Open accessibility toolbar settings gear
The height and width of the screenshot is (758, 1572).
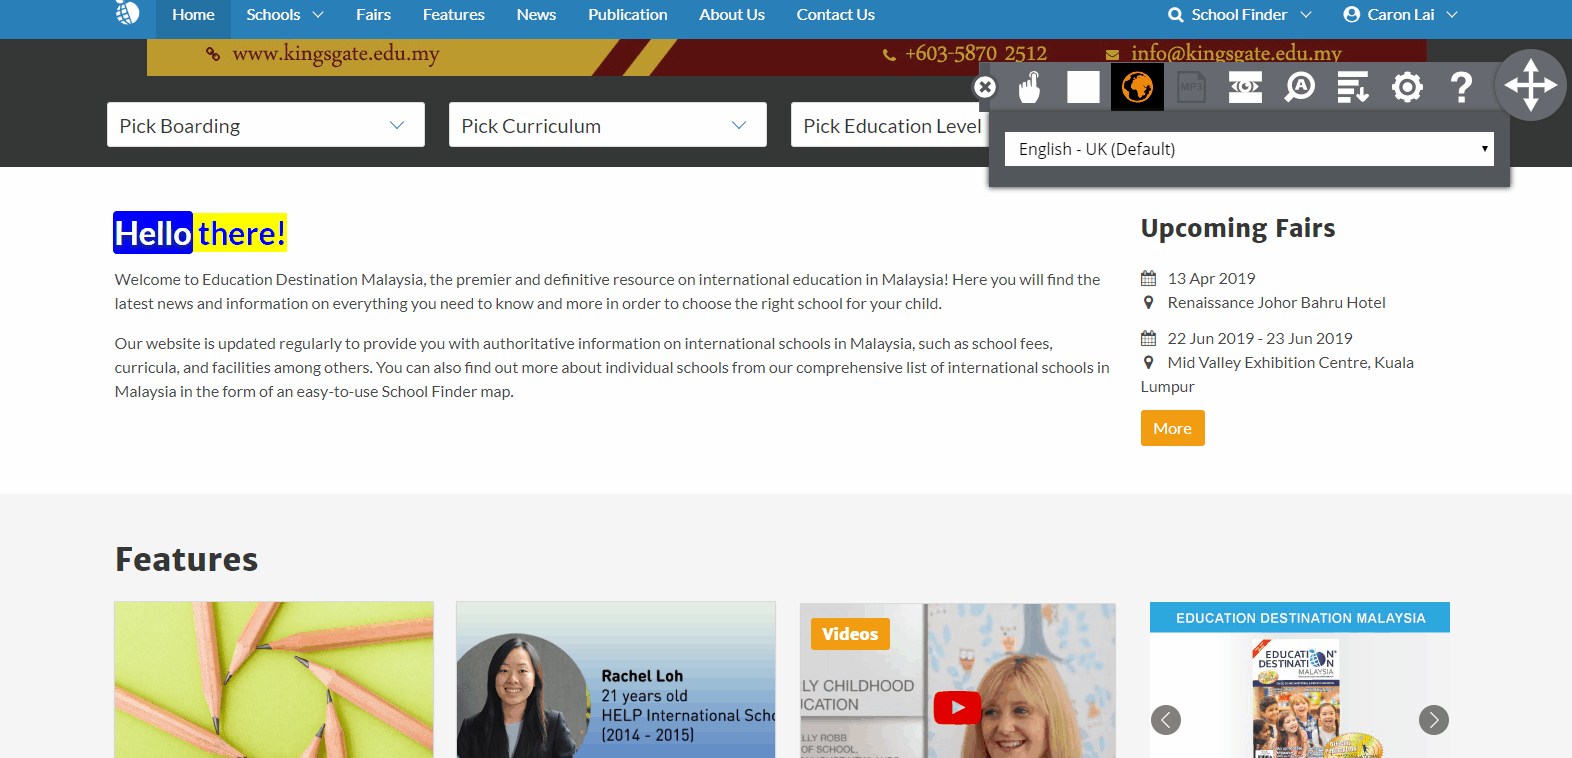click(1407, 88)
